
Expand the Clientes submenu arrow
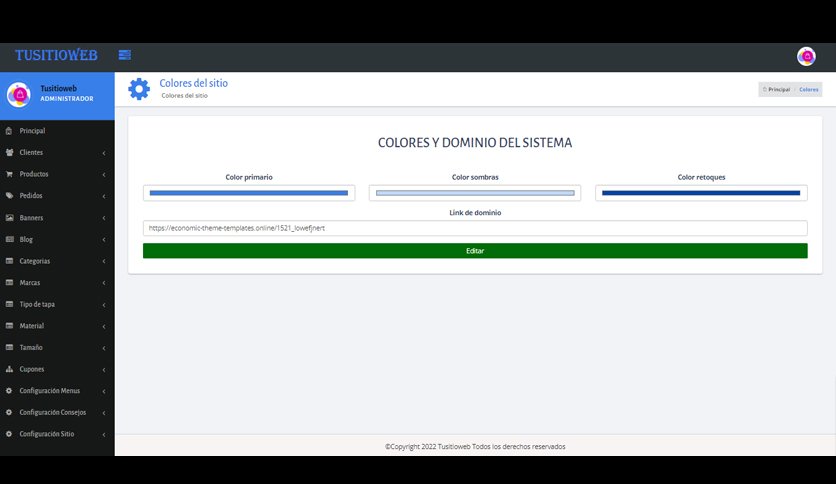tap(104, 153)
